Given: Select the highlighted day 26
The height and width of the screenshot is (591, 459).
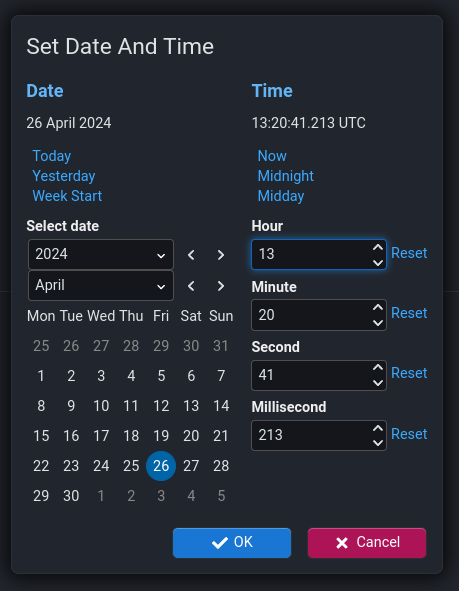Looking at the screenshot, I should (x=161, y=466).
